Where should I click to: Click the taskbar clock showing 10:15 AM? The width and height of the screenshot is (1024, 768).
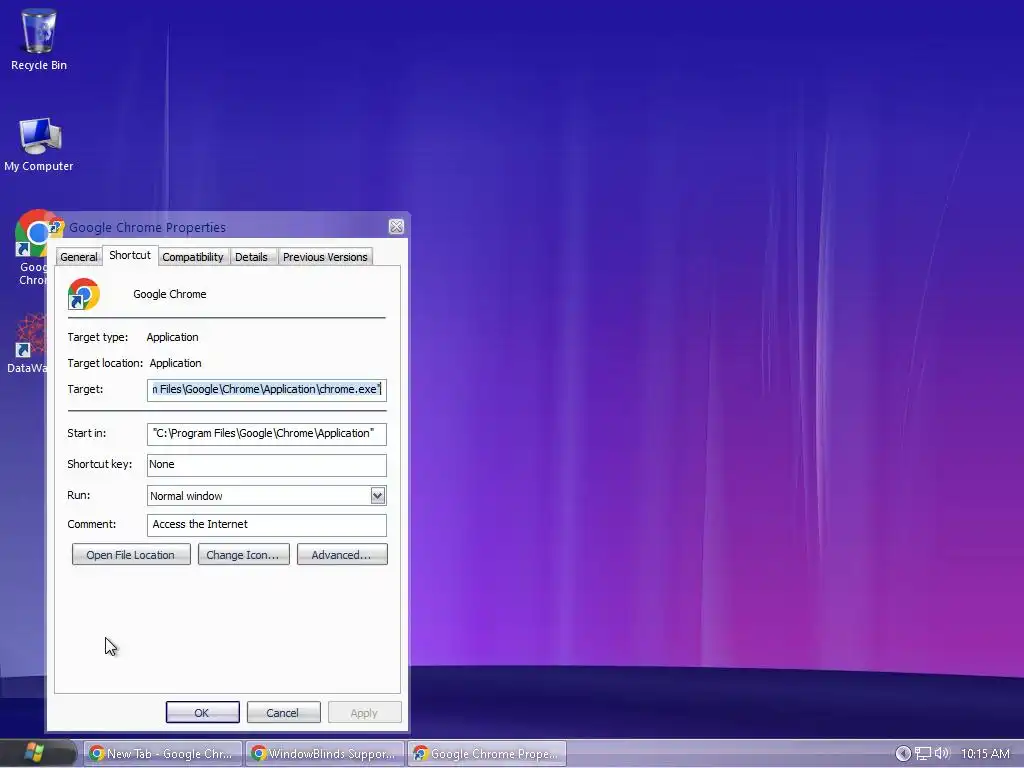click(x=985, y=754)
